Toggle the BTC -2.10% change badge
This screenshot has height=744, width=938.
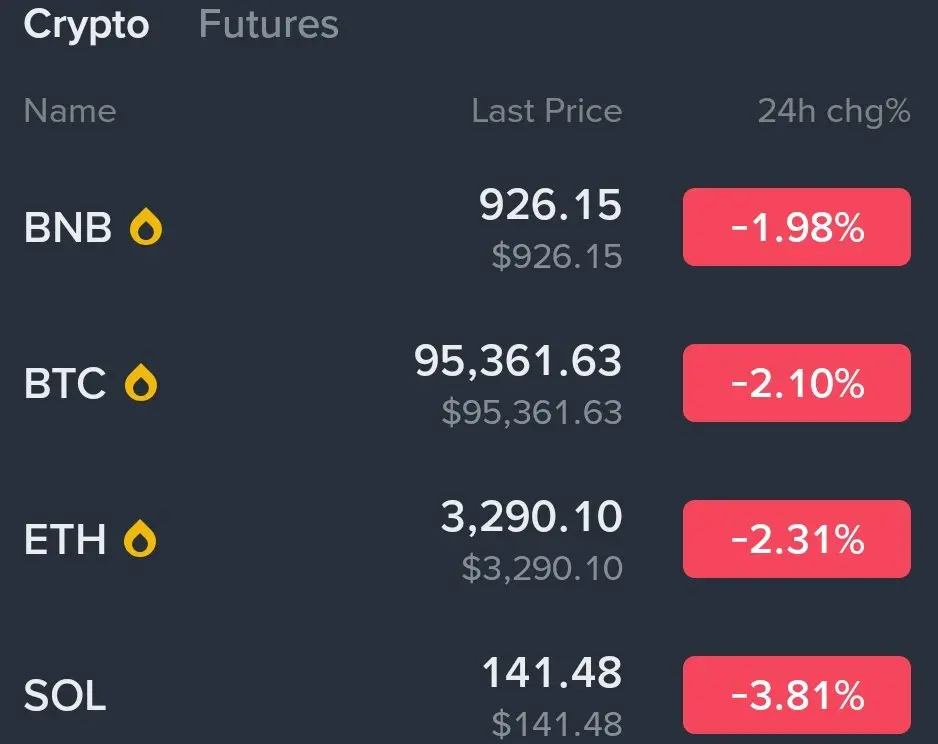pyautogui.click(x=796, y=383)
